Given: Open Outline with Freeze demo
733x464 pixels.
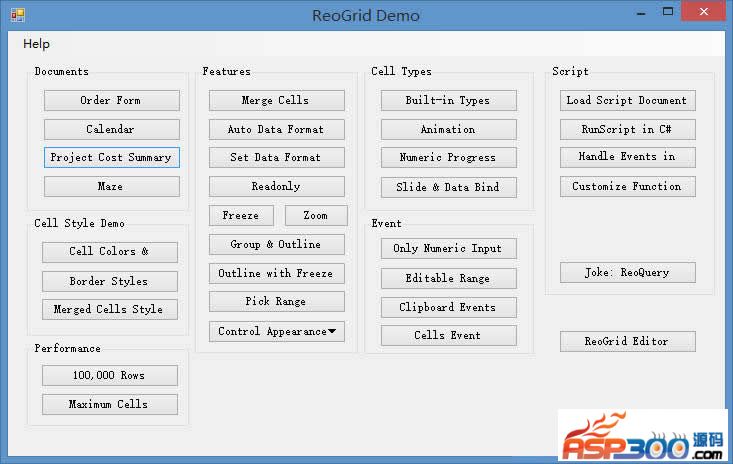Looking at the screenshot, I should tap(277, 273).
